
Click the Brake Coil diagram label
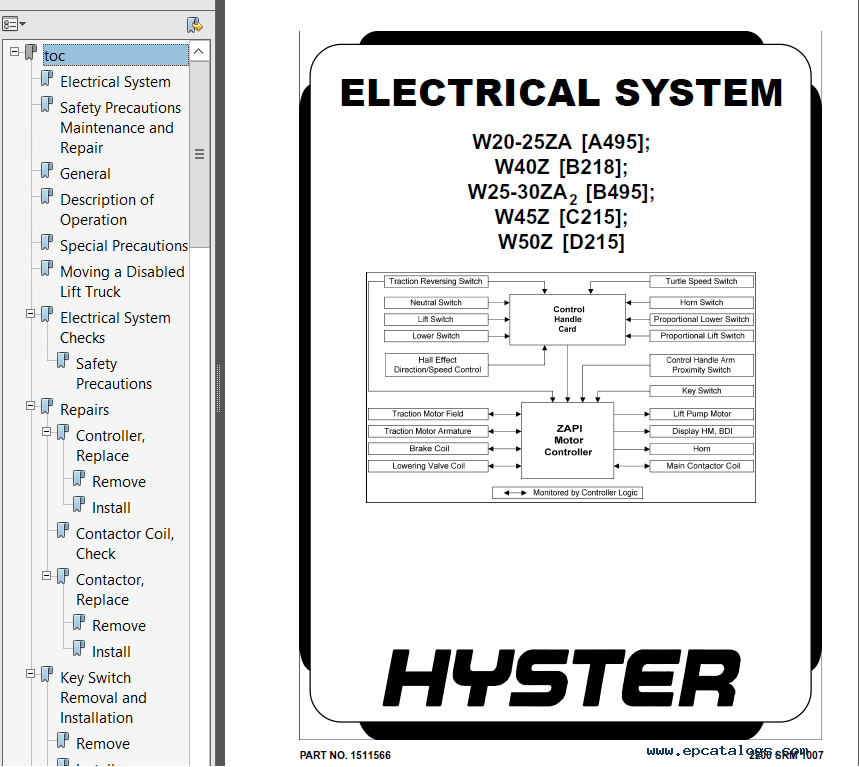click(428, 449)
